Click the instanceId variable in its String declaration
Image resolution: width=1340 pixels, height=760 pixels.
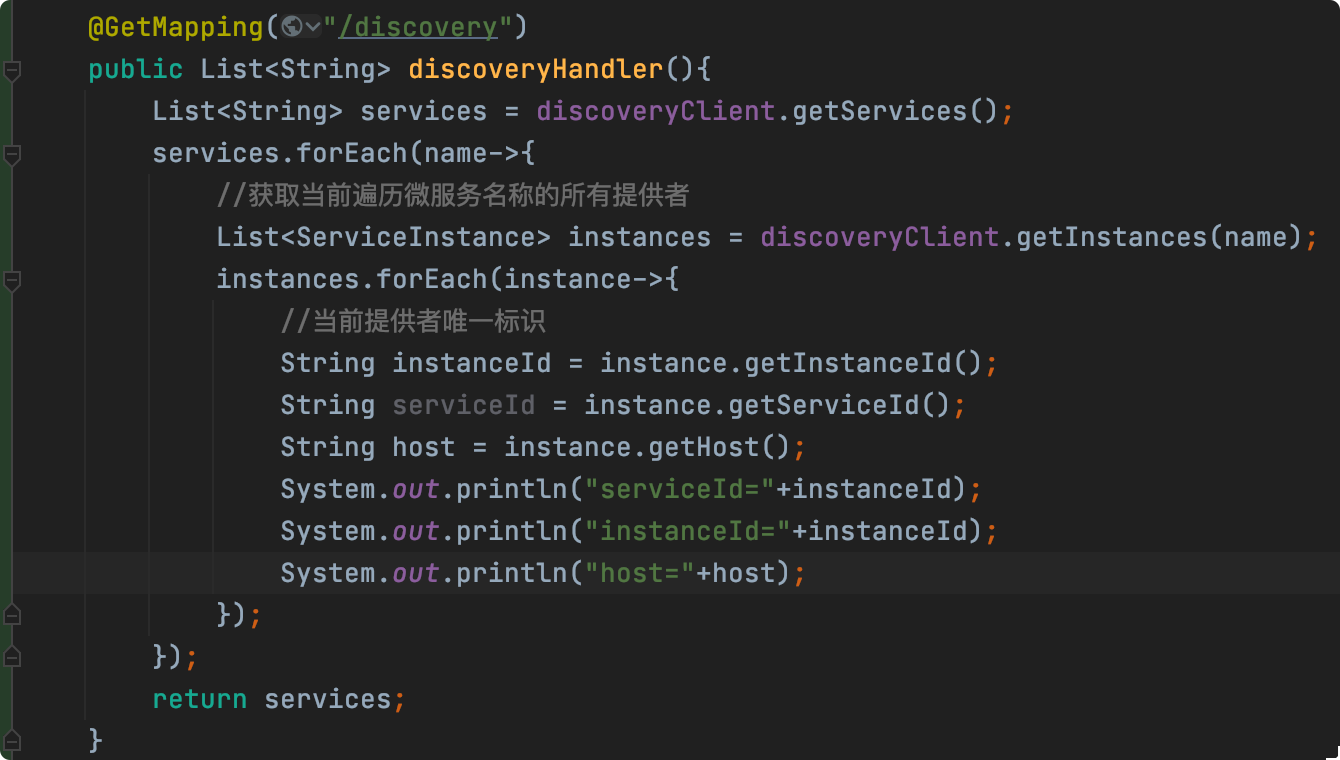coord(472,363)
